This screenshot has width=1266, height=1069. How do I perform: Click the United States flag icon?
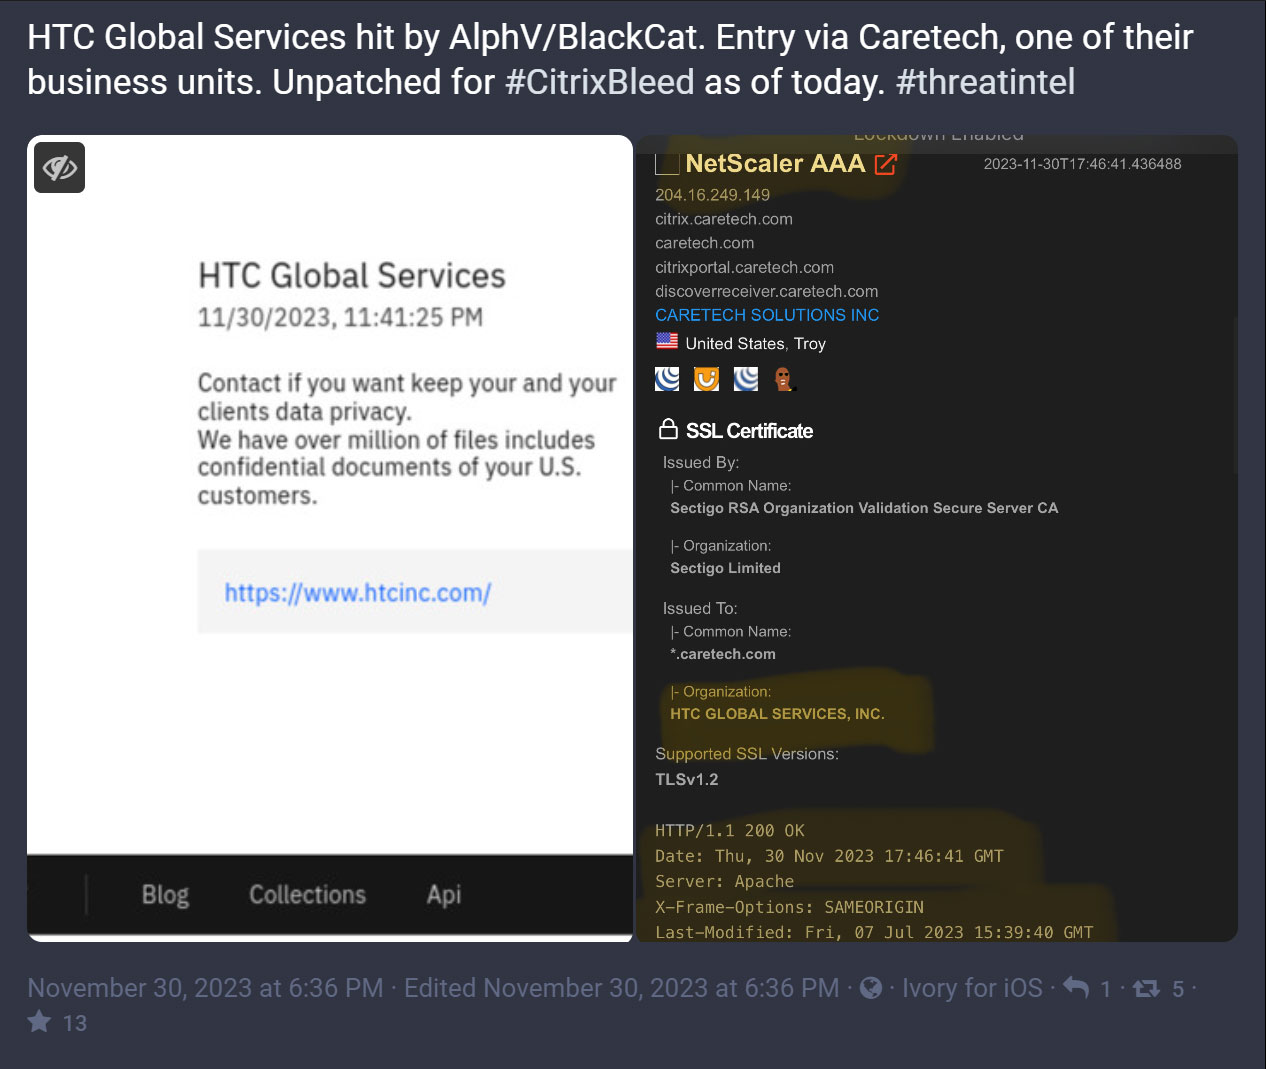(667, 342)
